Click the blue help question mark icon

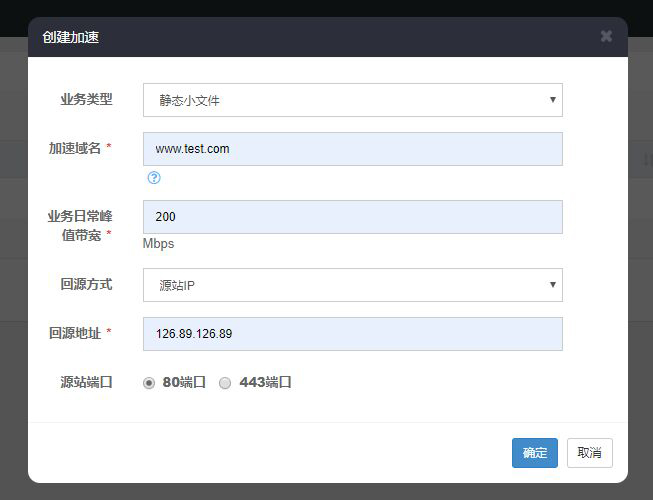154,178
